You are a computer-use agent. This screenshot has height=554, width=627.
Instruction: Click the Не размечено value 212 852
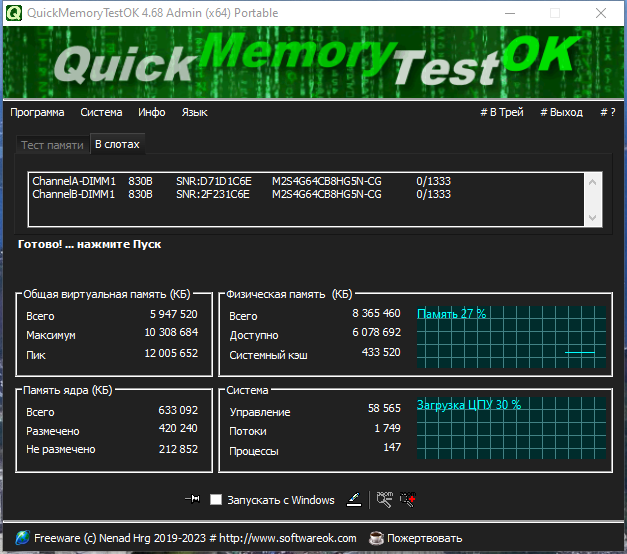178,449
